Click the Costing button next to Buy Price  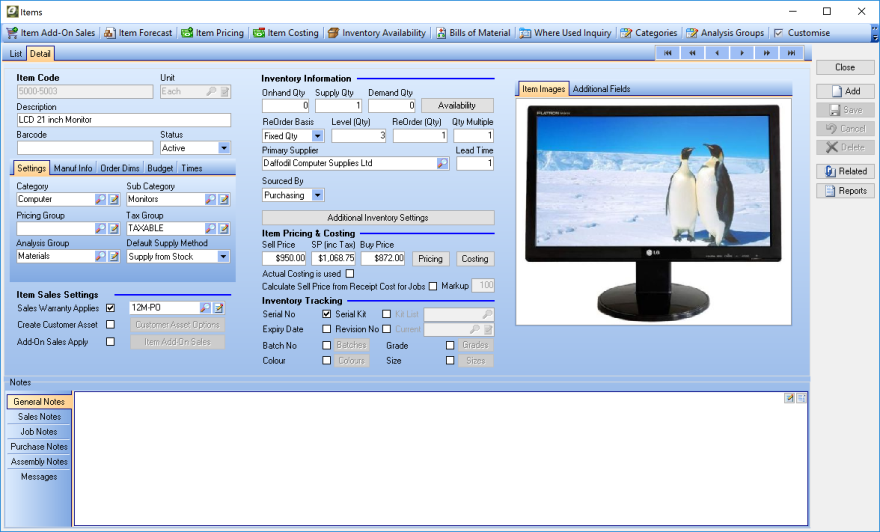475,259
